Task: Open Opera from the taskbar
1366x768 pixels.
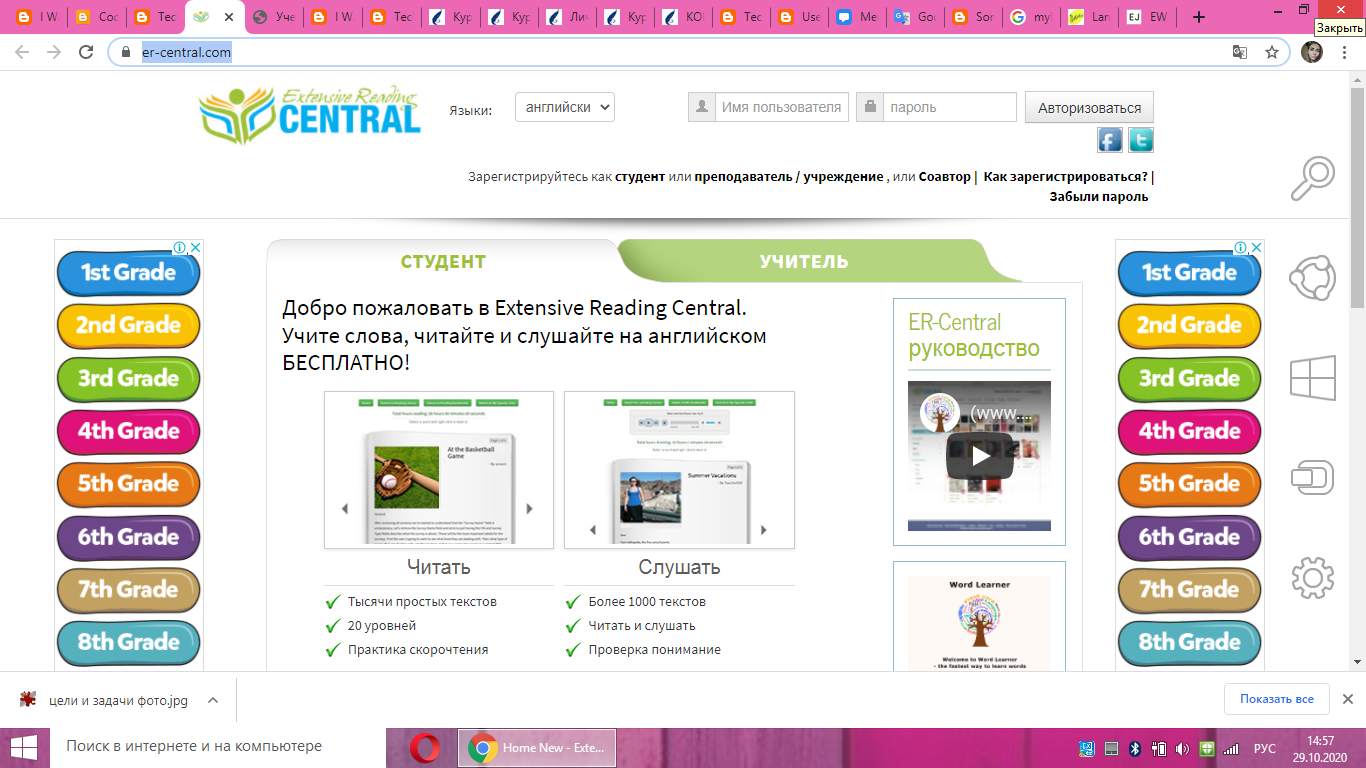Action: (x=424, y=747)
